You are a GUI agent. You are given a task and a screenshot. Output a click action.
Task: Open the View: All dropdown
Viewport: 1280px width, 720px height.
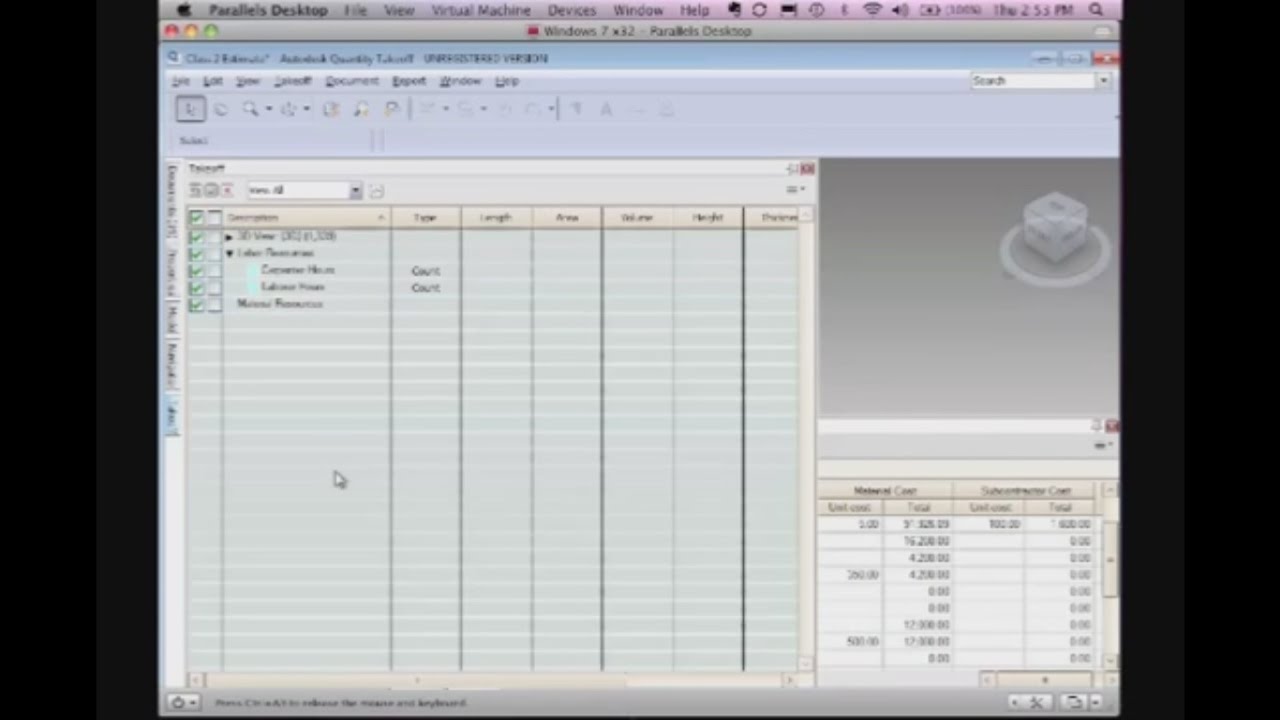pos(304,190)
